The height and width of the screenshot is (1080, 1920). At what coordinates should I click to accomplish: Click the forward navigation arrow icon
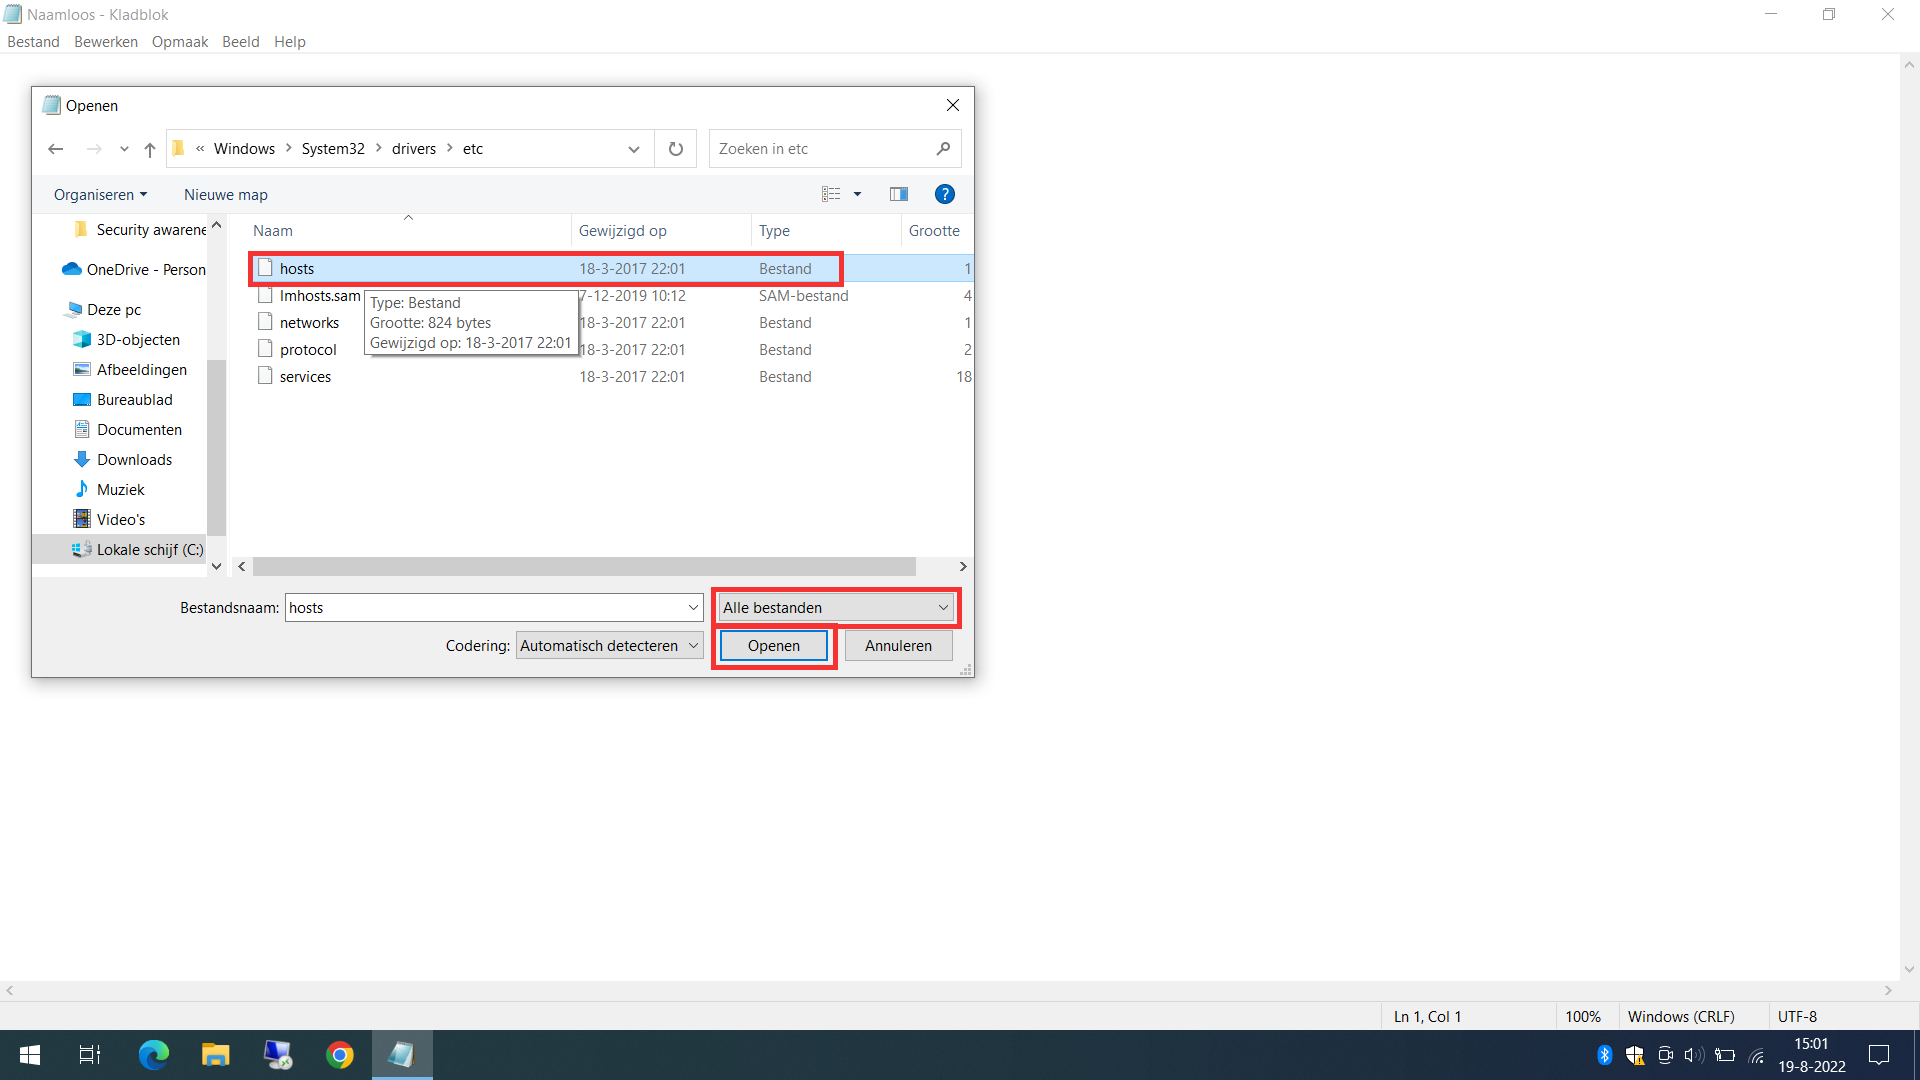pyautogui.click(x=92, y=148)
